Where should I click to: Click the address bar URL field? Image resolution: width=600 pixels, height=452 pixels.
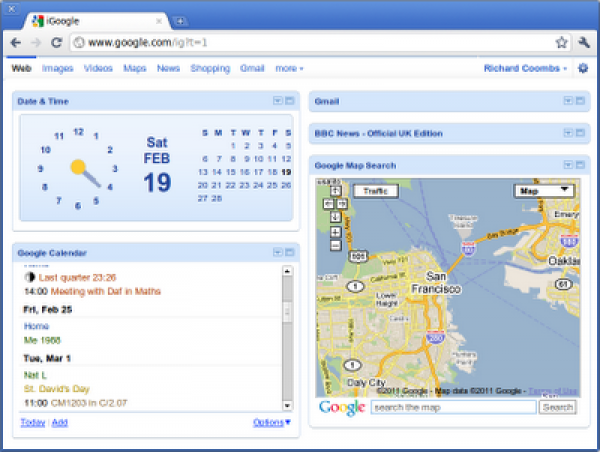coord(314,42)
